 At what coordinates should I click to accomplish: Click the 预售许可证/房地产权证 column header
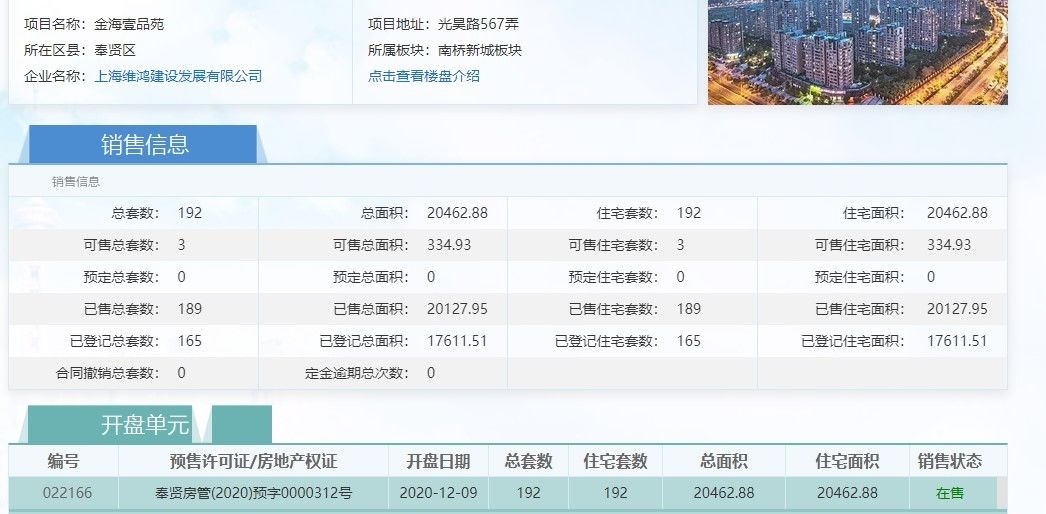[x=253, y=461]
